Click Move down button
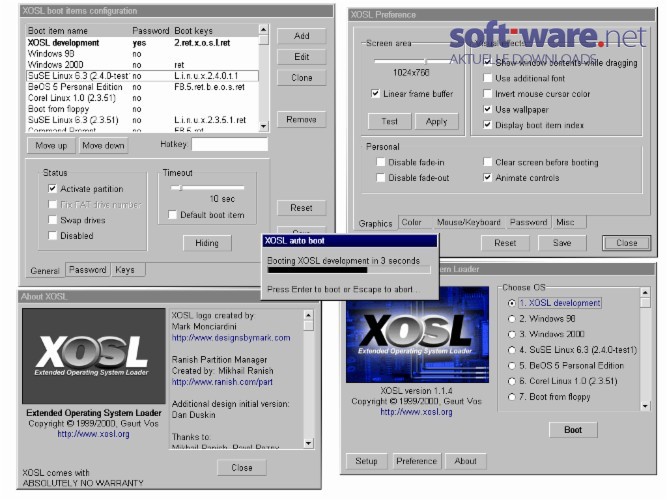Image resolution: width=667 pixels, height=500 pixels. (103, 146)
